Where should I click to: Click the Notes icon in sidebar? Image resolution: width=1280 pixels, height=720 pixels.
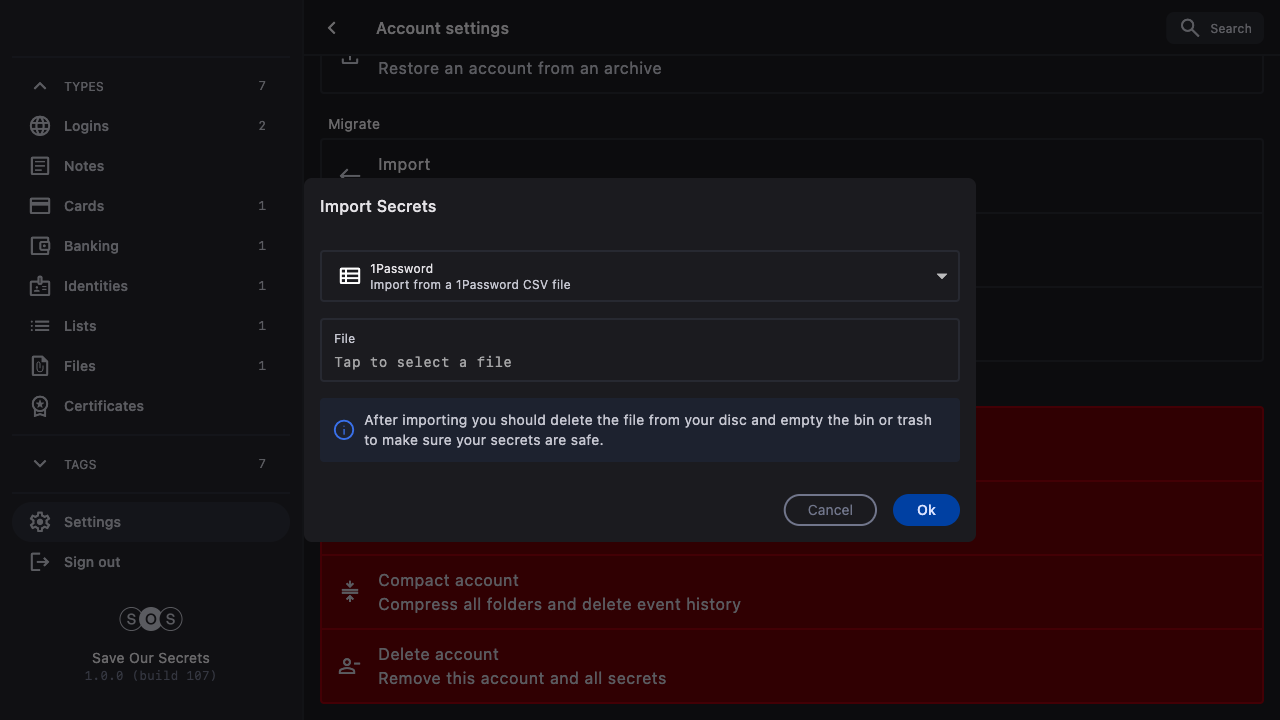click(x=40, y=166)
